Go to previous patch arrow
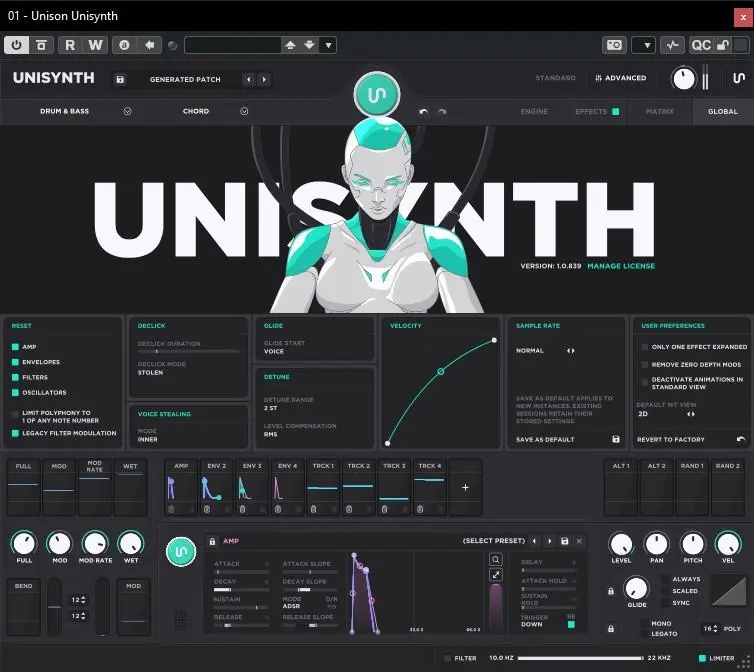Image resolution: width=754 pixels, height=672 pixels. tap(249, 79)
